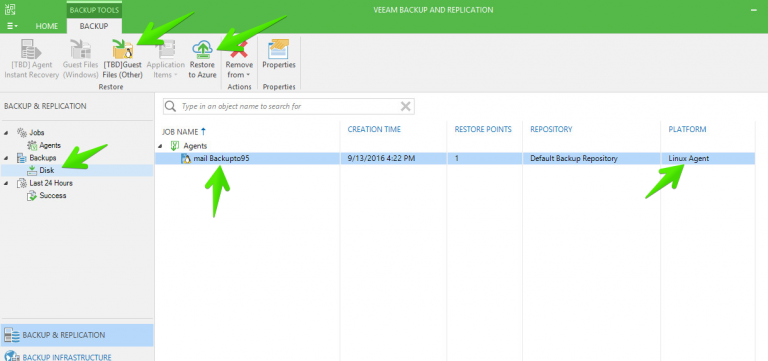Viewport: 768px width, 361px height.
Task: Collapse the Last 24 Hours node
Action: [6, 183]
